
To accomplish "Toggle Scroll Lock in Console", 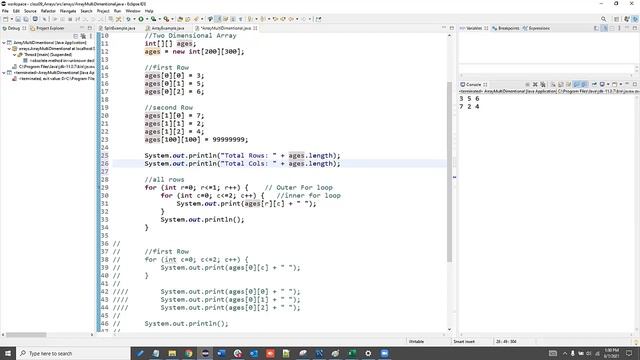I will [x=560, y=84].
